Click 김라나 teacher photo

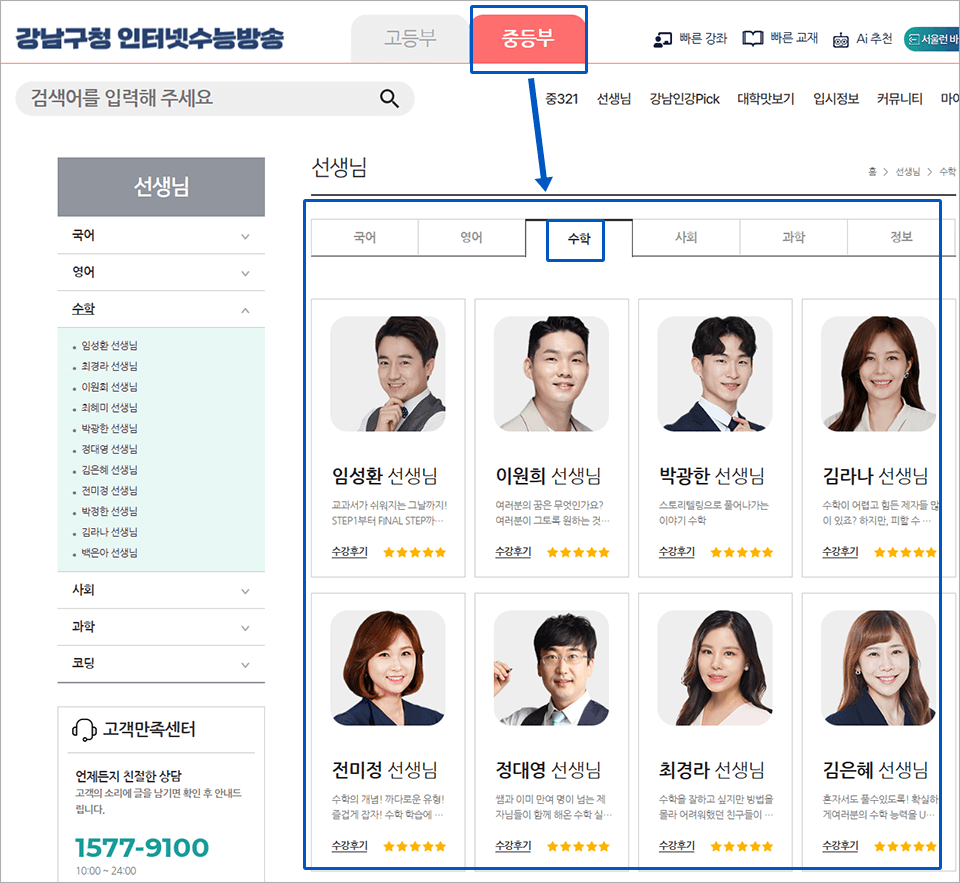[878, 374]
